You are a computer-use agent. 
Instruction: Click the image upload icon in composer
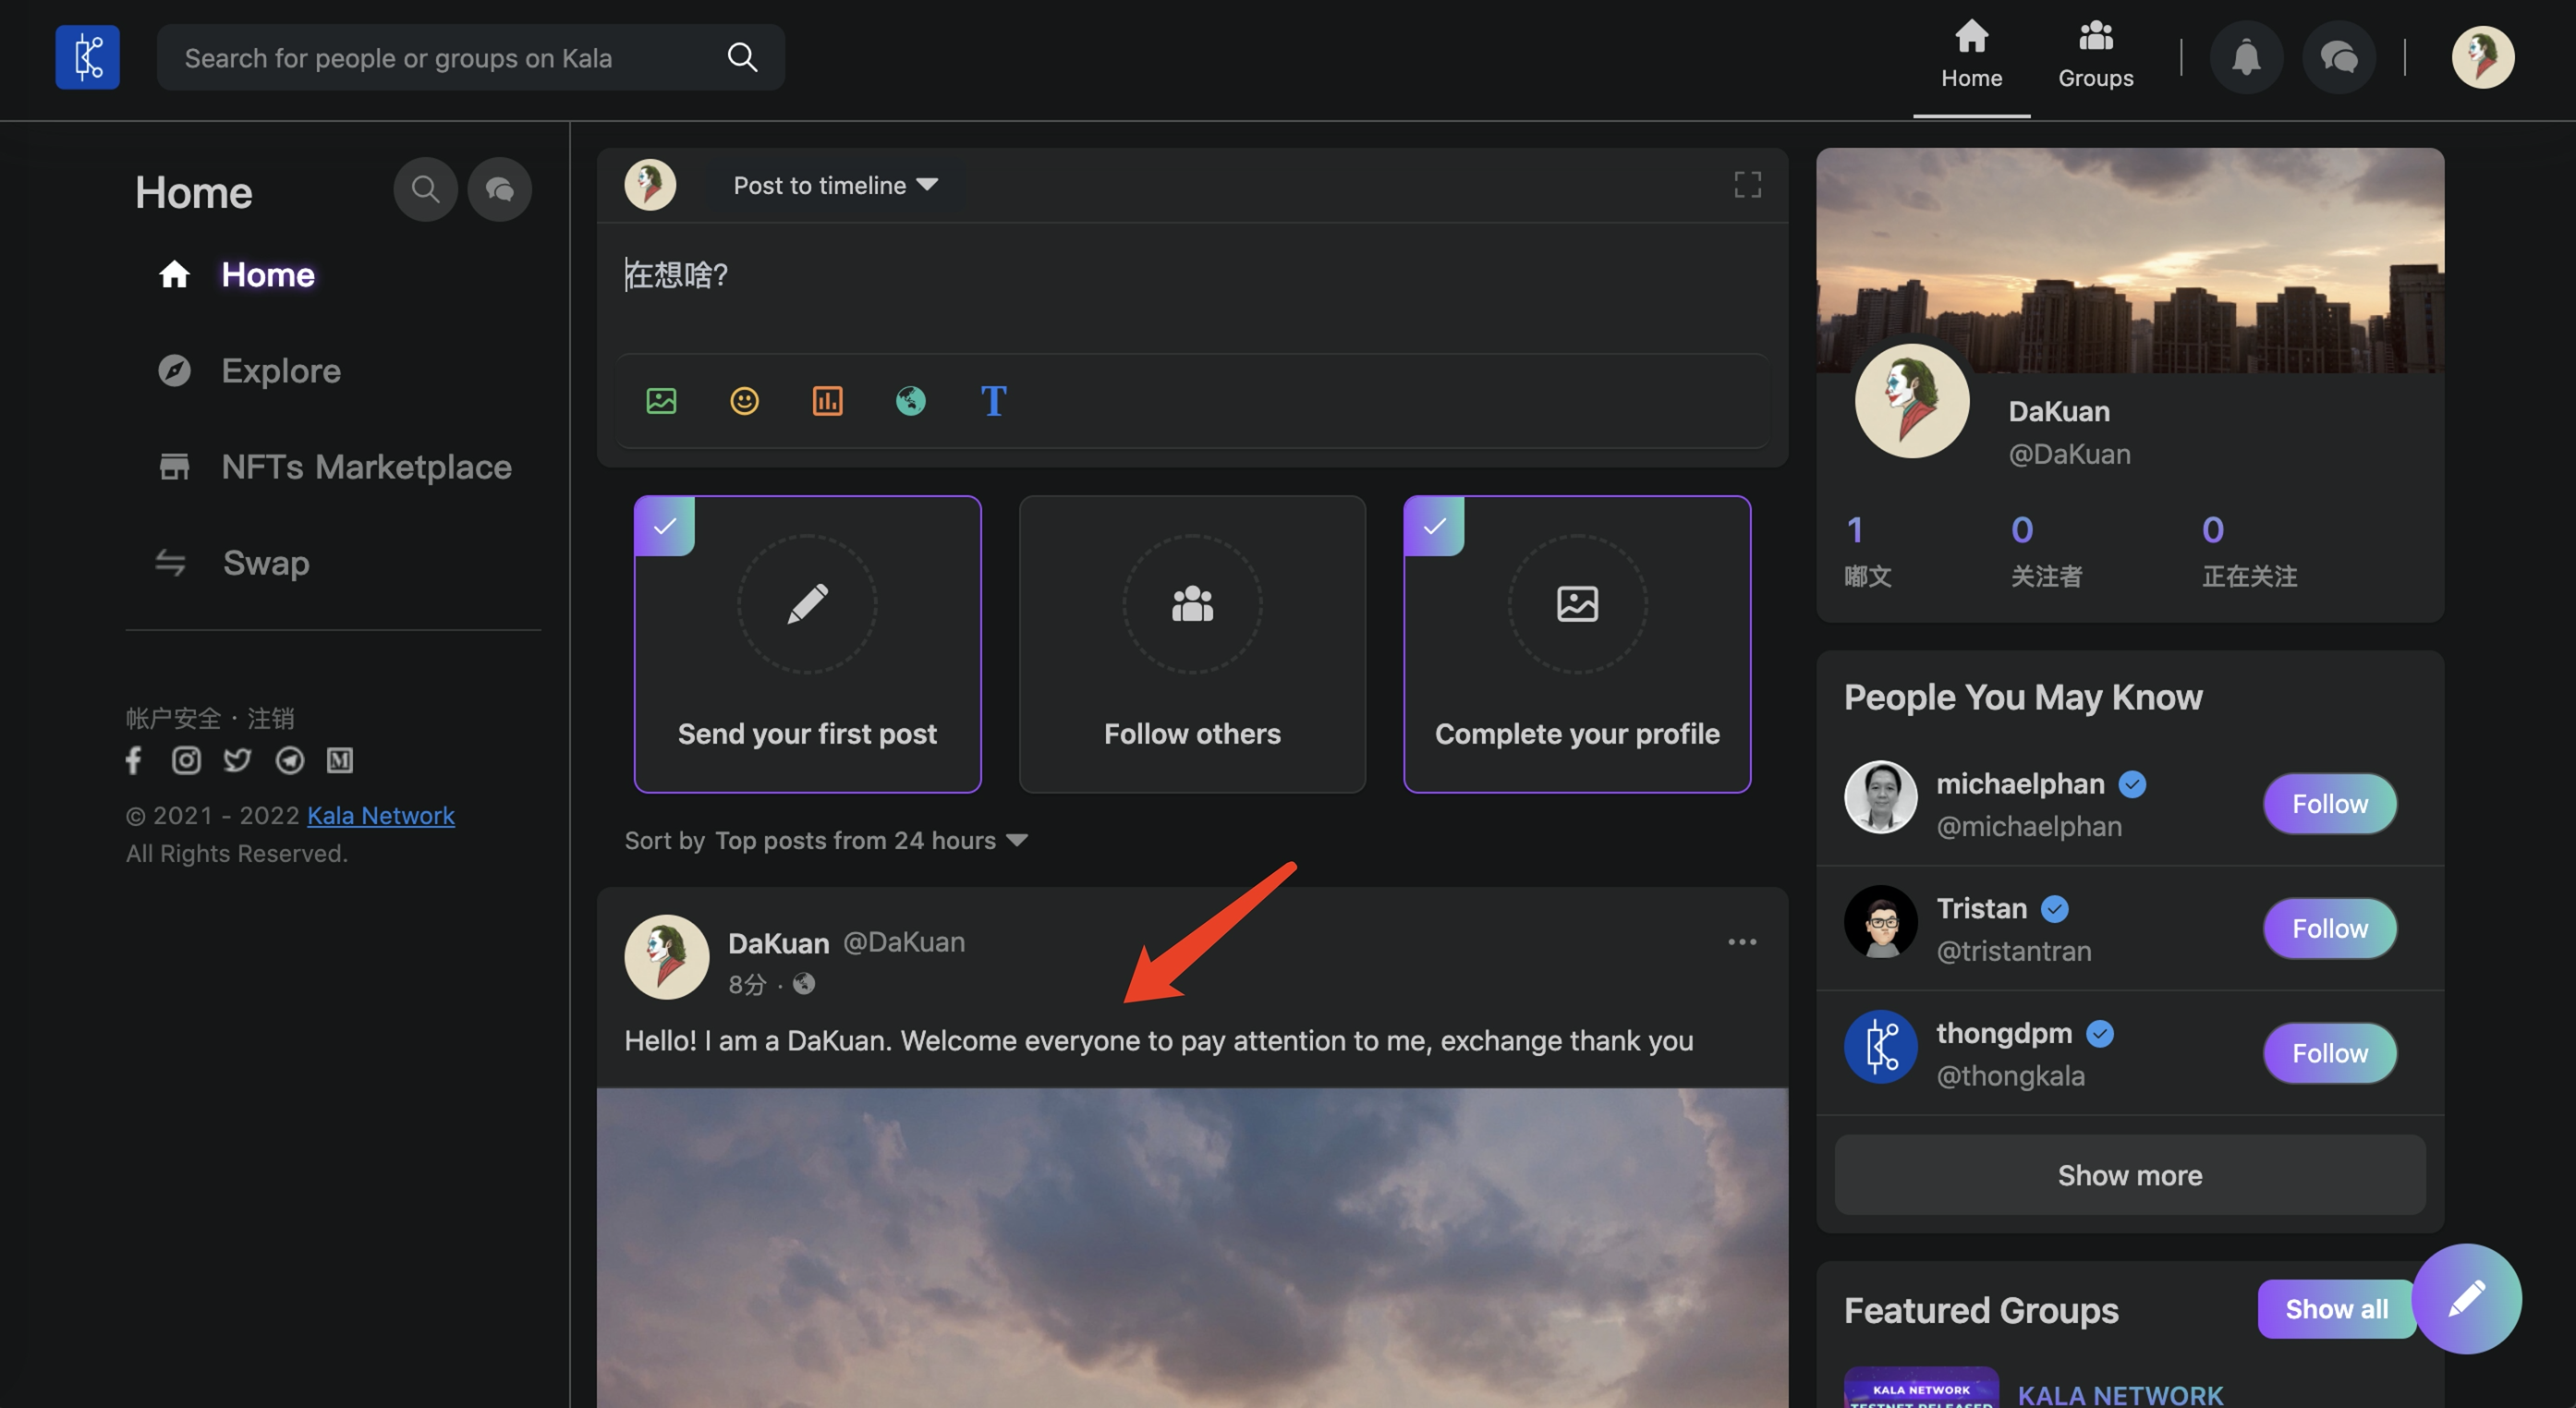point(661,401)
